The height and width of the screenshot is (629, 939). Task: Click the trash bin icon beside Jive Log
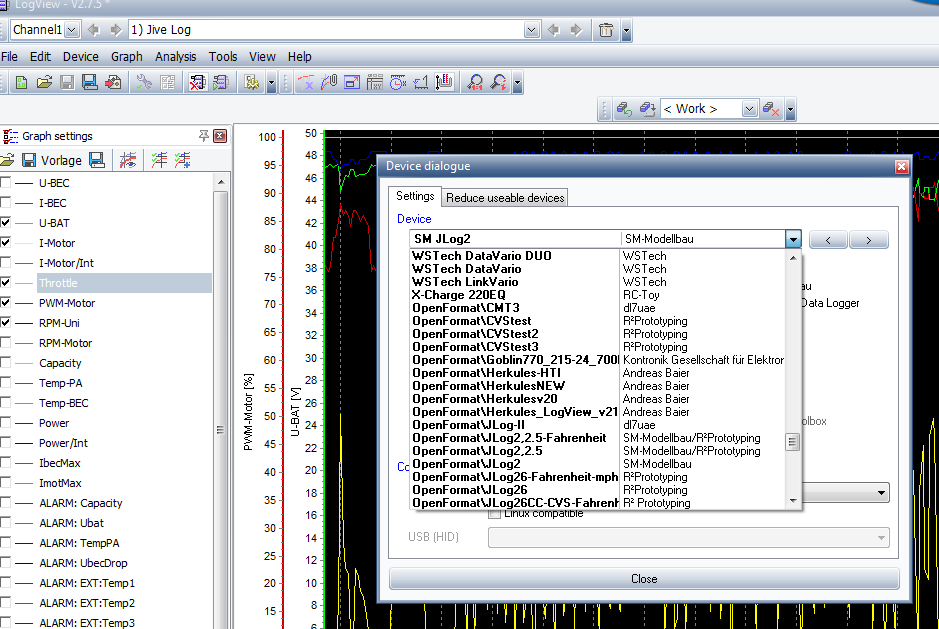[x=606, y=30]
